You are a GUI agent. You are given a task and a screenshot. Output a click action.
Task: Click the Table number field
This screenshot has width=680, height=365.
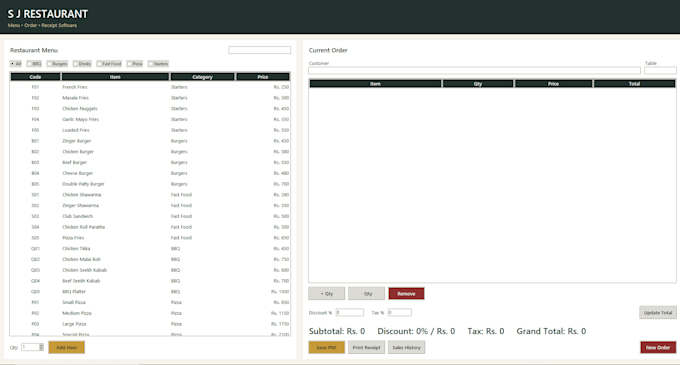click(660, 70)
